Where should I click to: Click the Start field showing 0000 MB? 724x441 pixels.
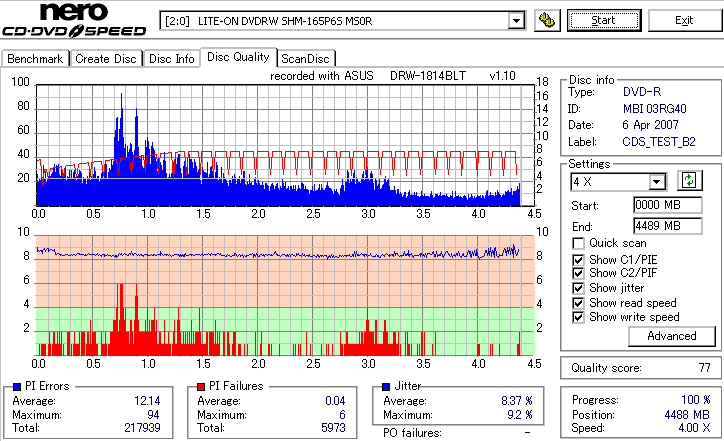pos(668,205)
